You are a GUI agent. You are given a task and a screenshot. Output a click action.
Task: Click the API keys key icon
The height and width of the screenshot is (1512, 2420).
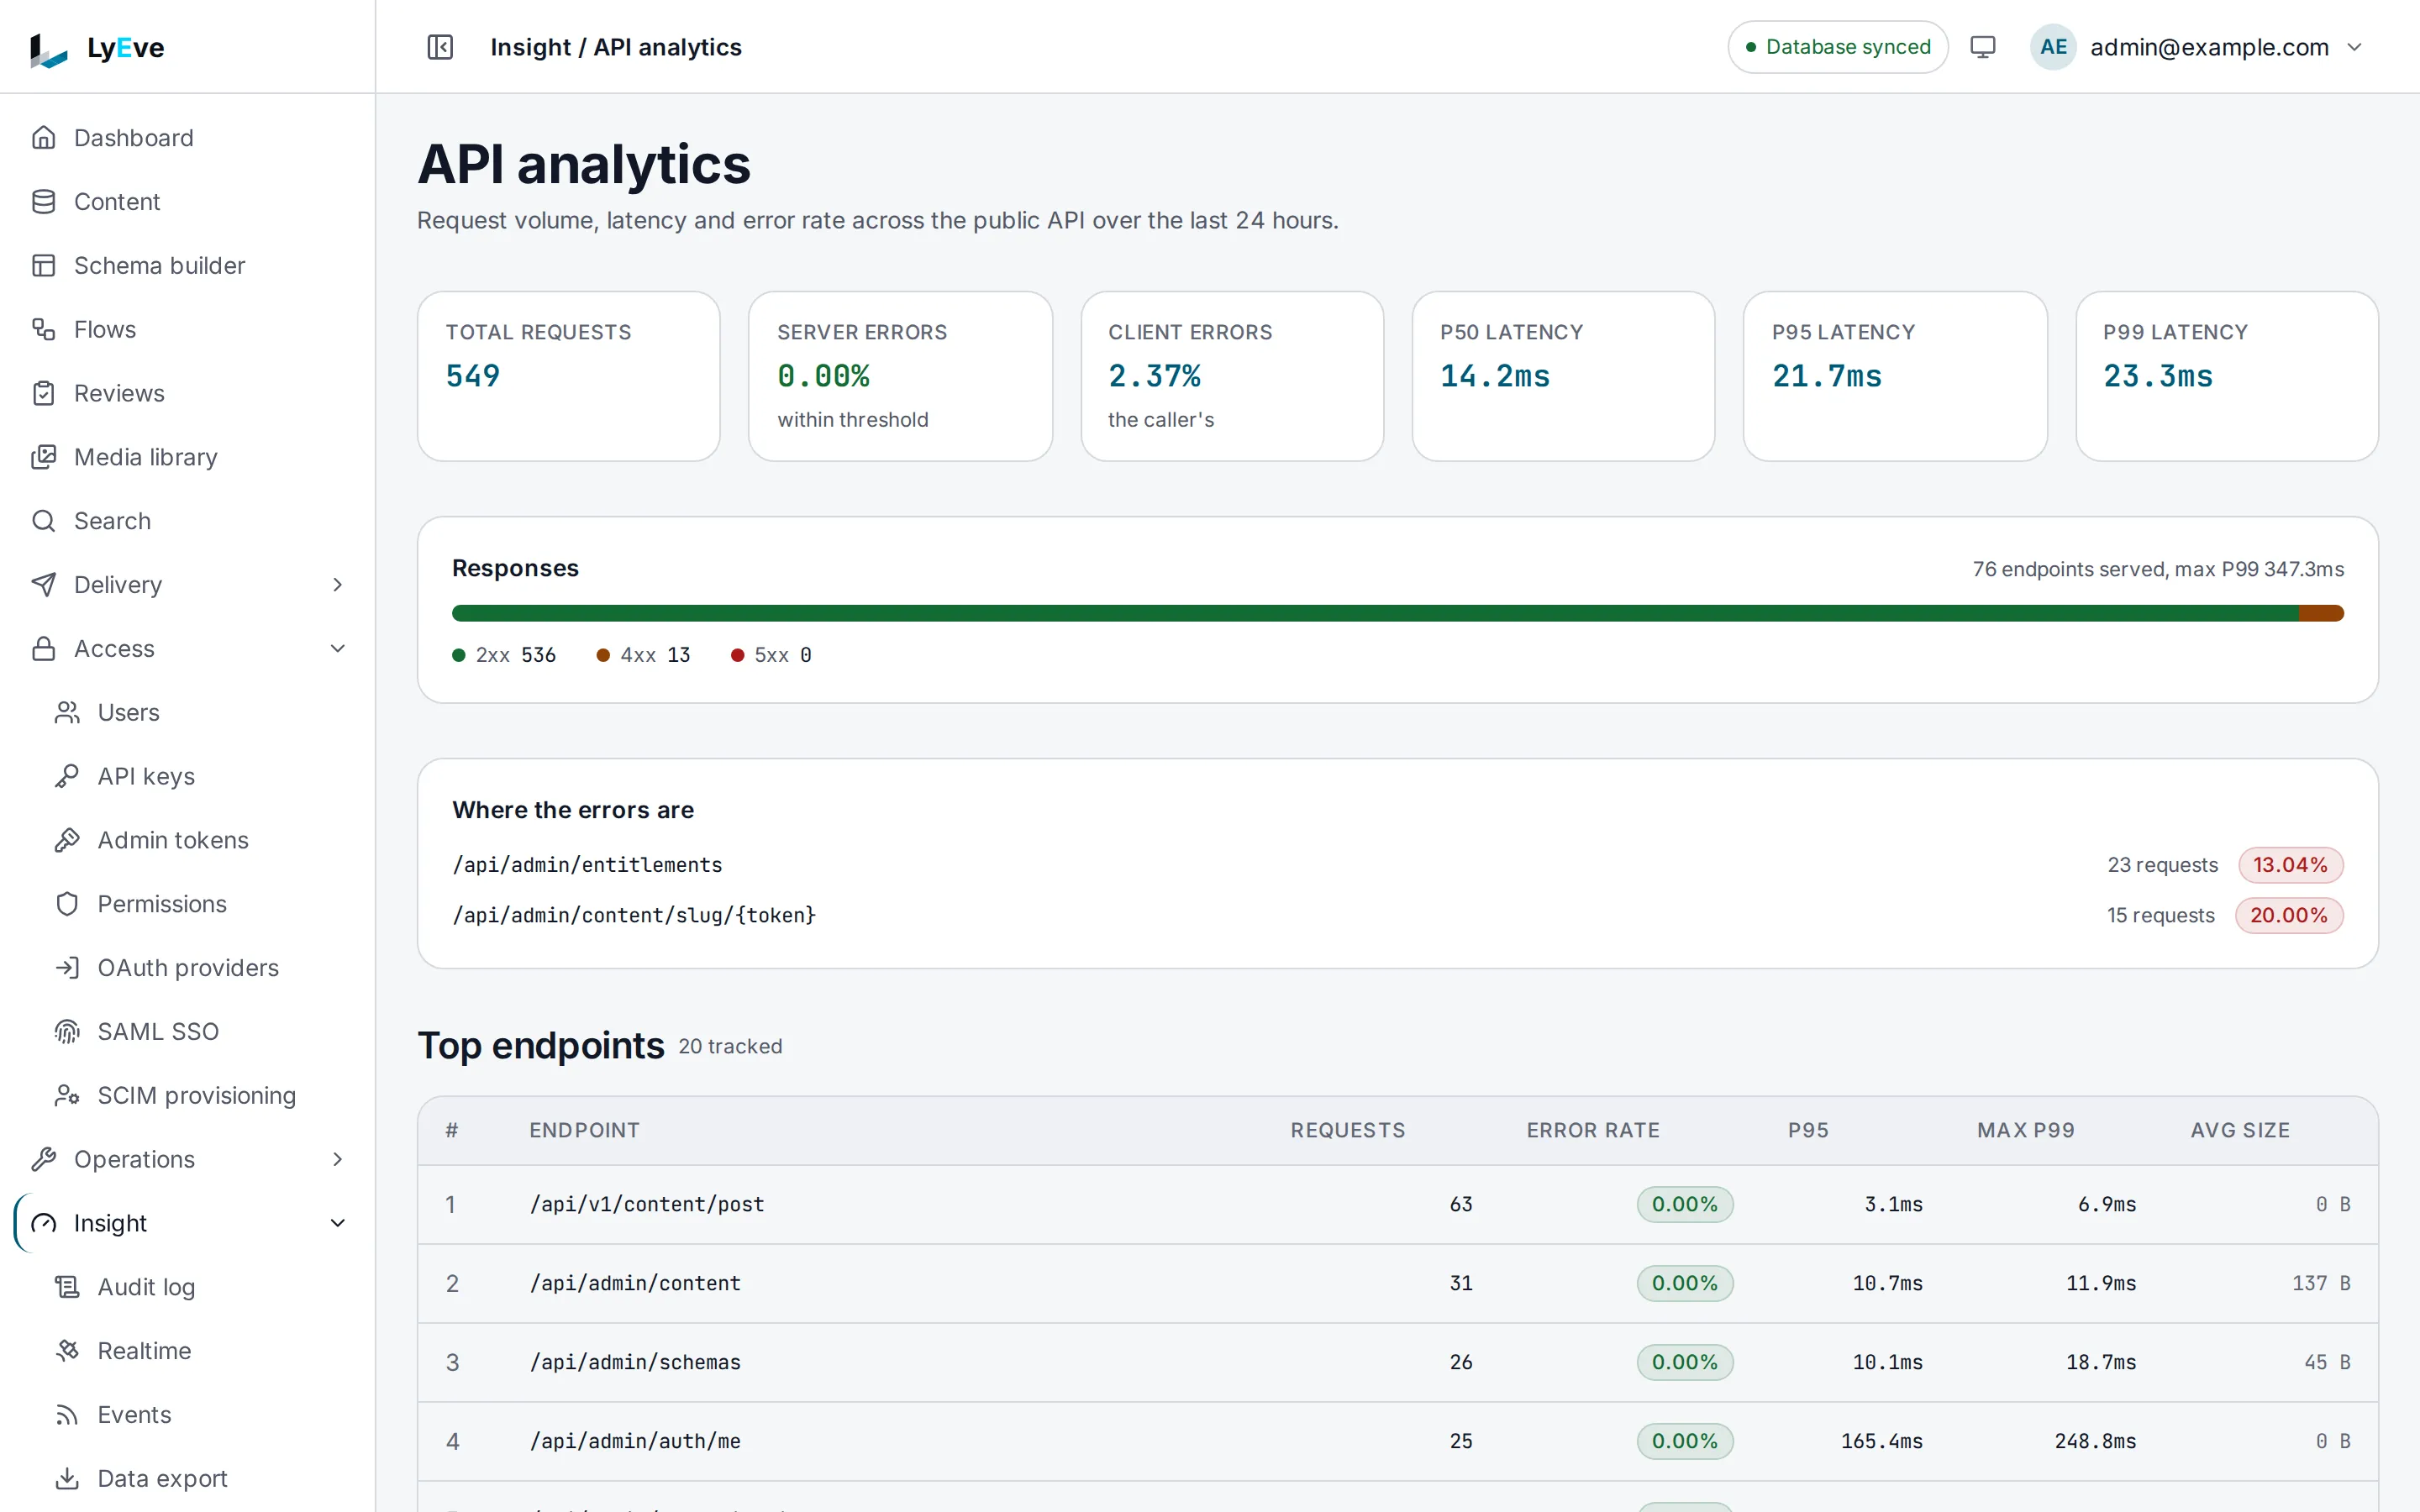point(67,776)
